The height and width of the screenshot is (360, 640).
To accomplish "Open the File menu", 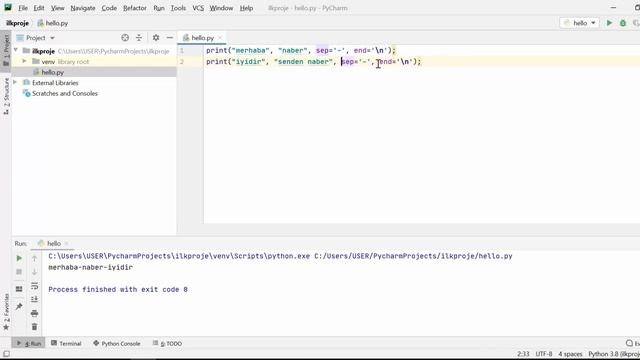I will pos(23,8).
